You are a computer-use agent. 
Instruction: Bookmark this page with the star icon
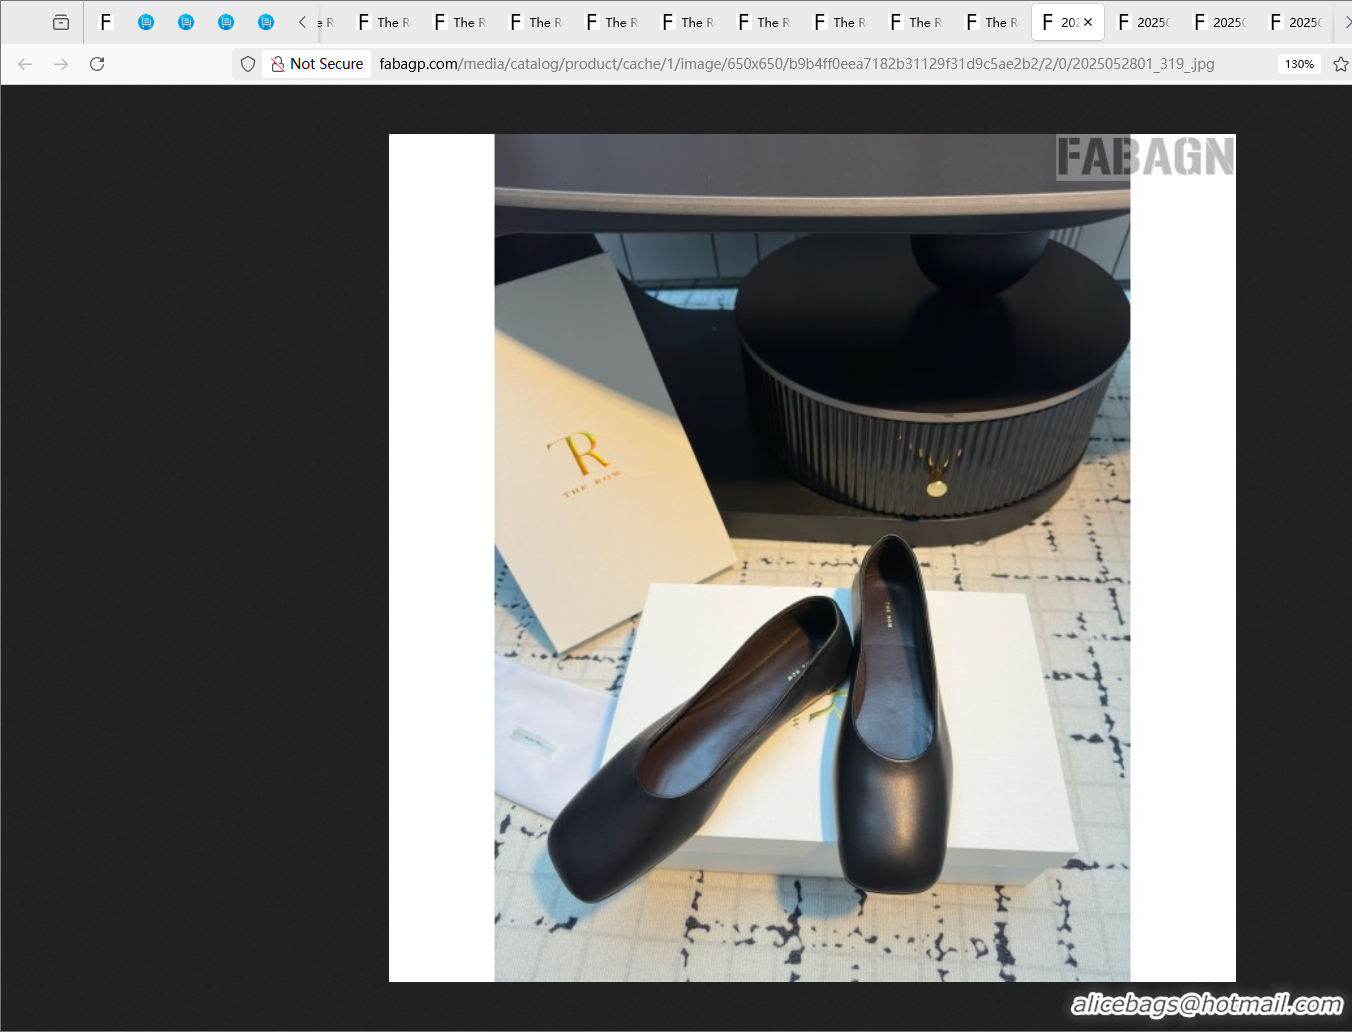point(1340,64)
